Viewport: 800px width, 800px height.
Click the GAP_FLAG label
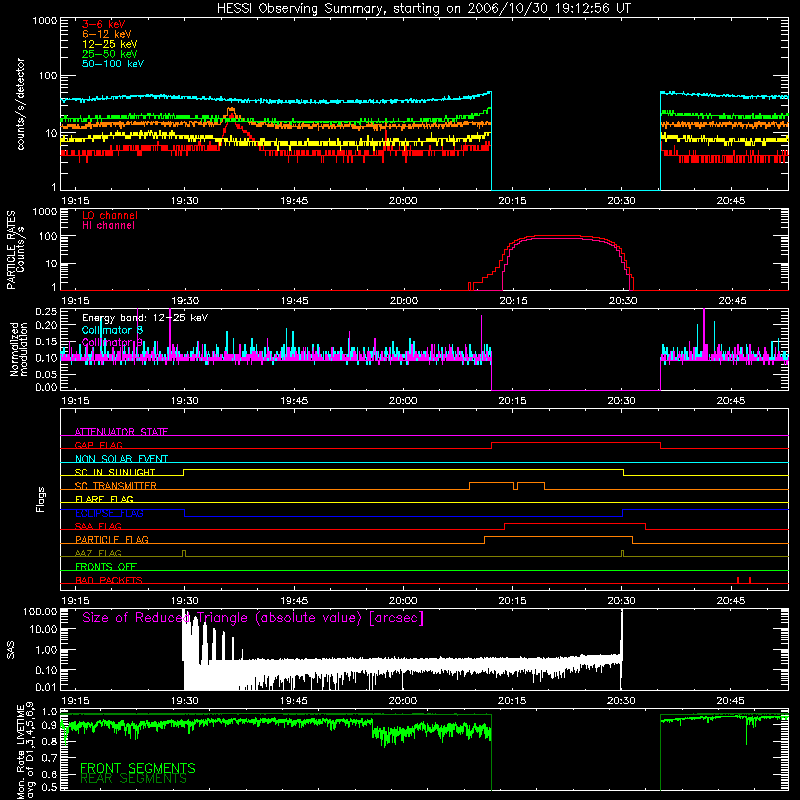click(x=98, y=445)
